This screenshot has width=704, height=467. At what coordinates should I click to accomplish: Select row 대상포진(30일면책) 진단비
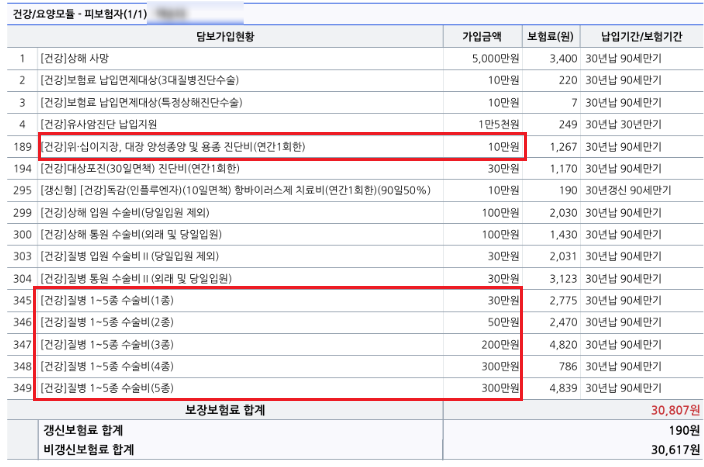pyautogui.click(x=355, y=168)
